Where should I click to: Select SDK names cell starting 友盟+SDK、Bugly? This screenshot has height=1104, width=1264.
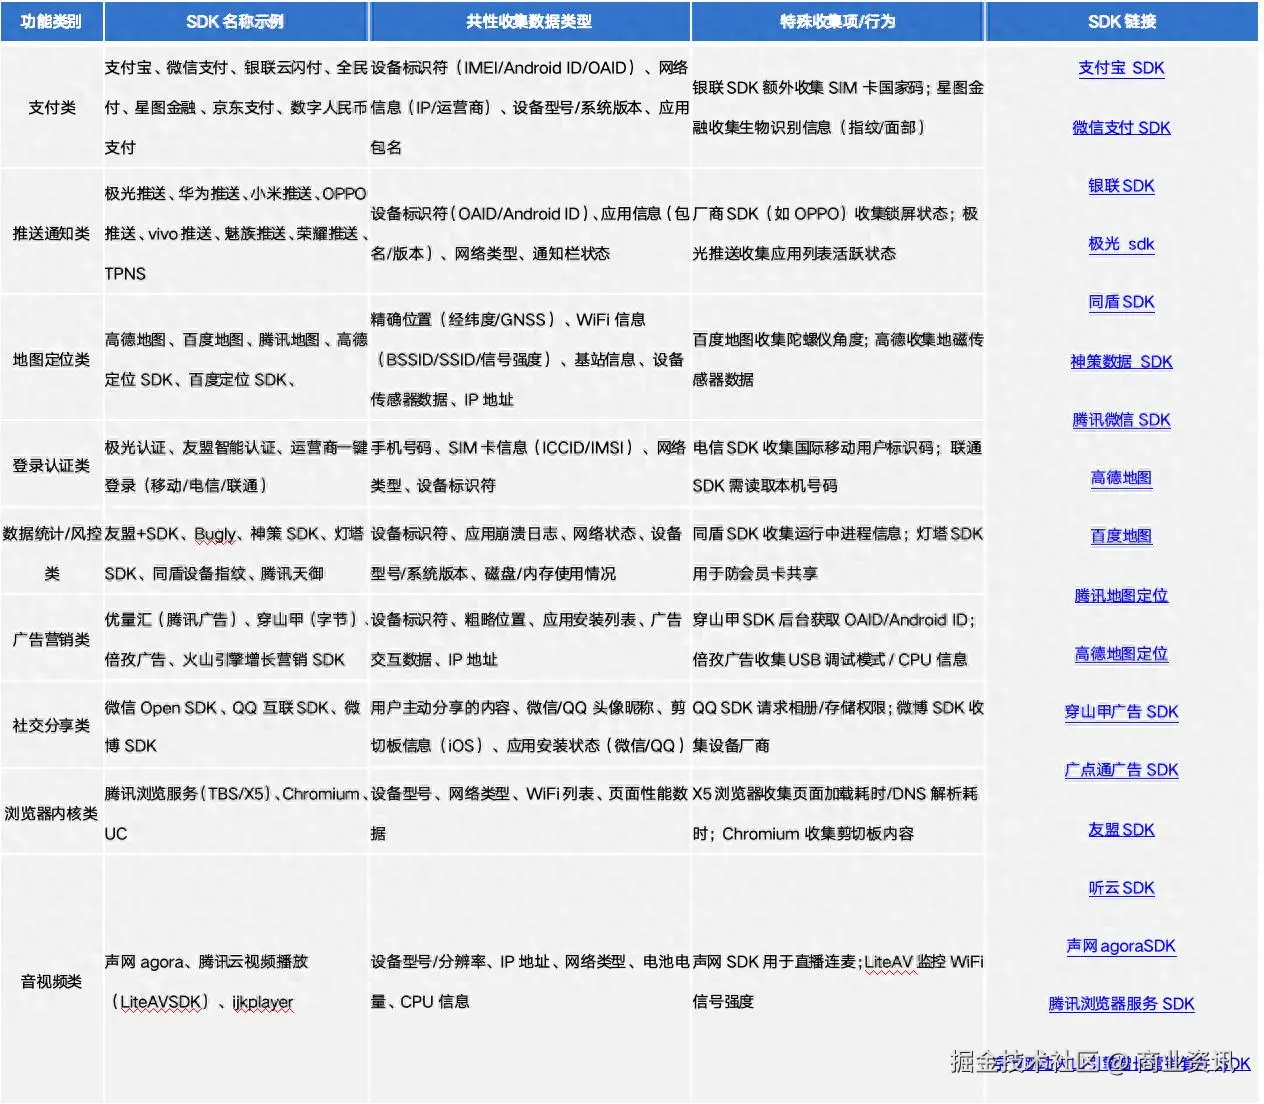point(235,553)
